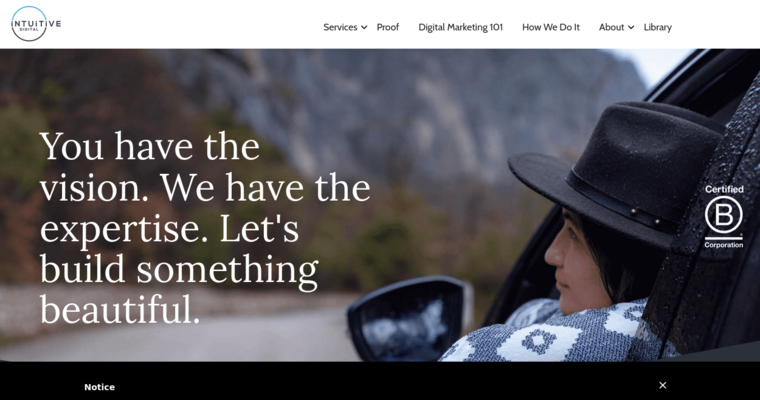Dismiss the Notice banner with X
This screenshot has width=760, height=400.
(x=663, y=385)
